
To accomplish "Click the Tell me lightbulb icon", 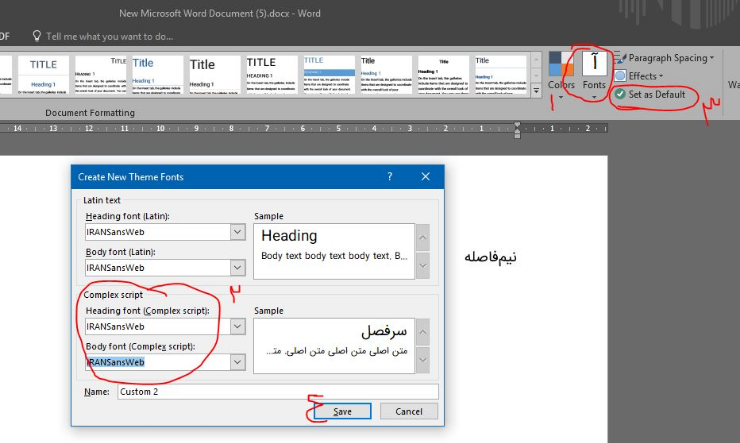I will point(36,36).
